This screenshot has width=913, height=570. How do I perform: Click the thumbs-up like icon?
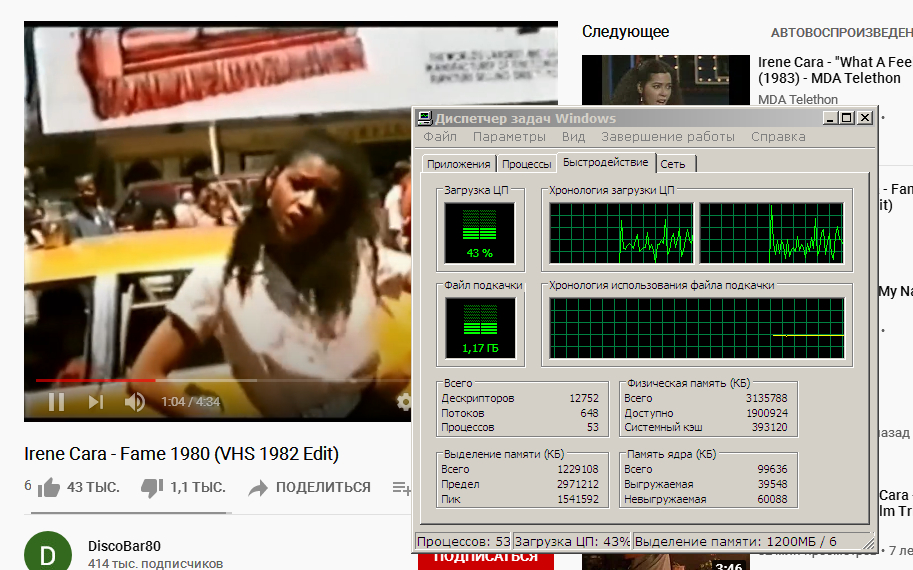[x=48, y=488]
